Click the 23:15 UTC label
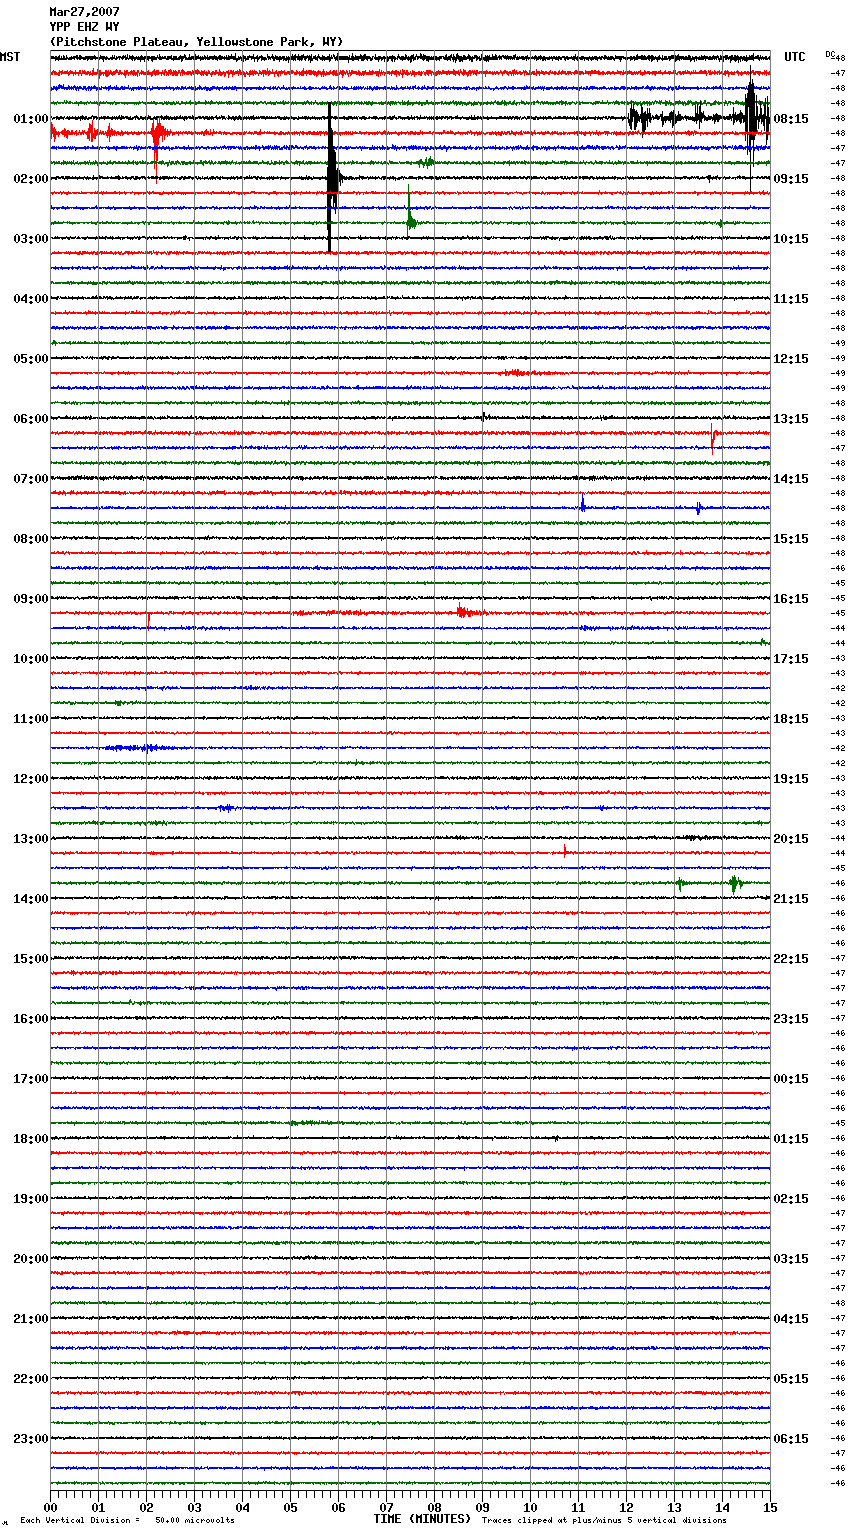The width and height of the screenshot is (850, 1534). [791, 1019]
